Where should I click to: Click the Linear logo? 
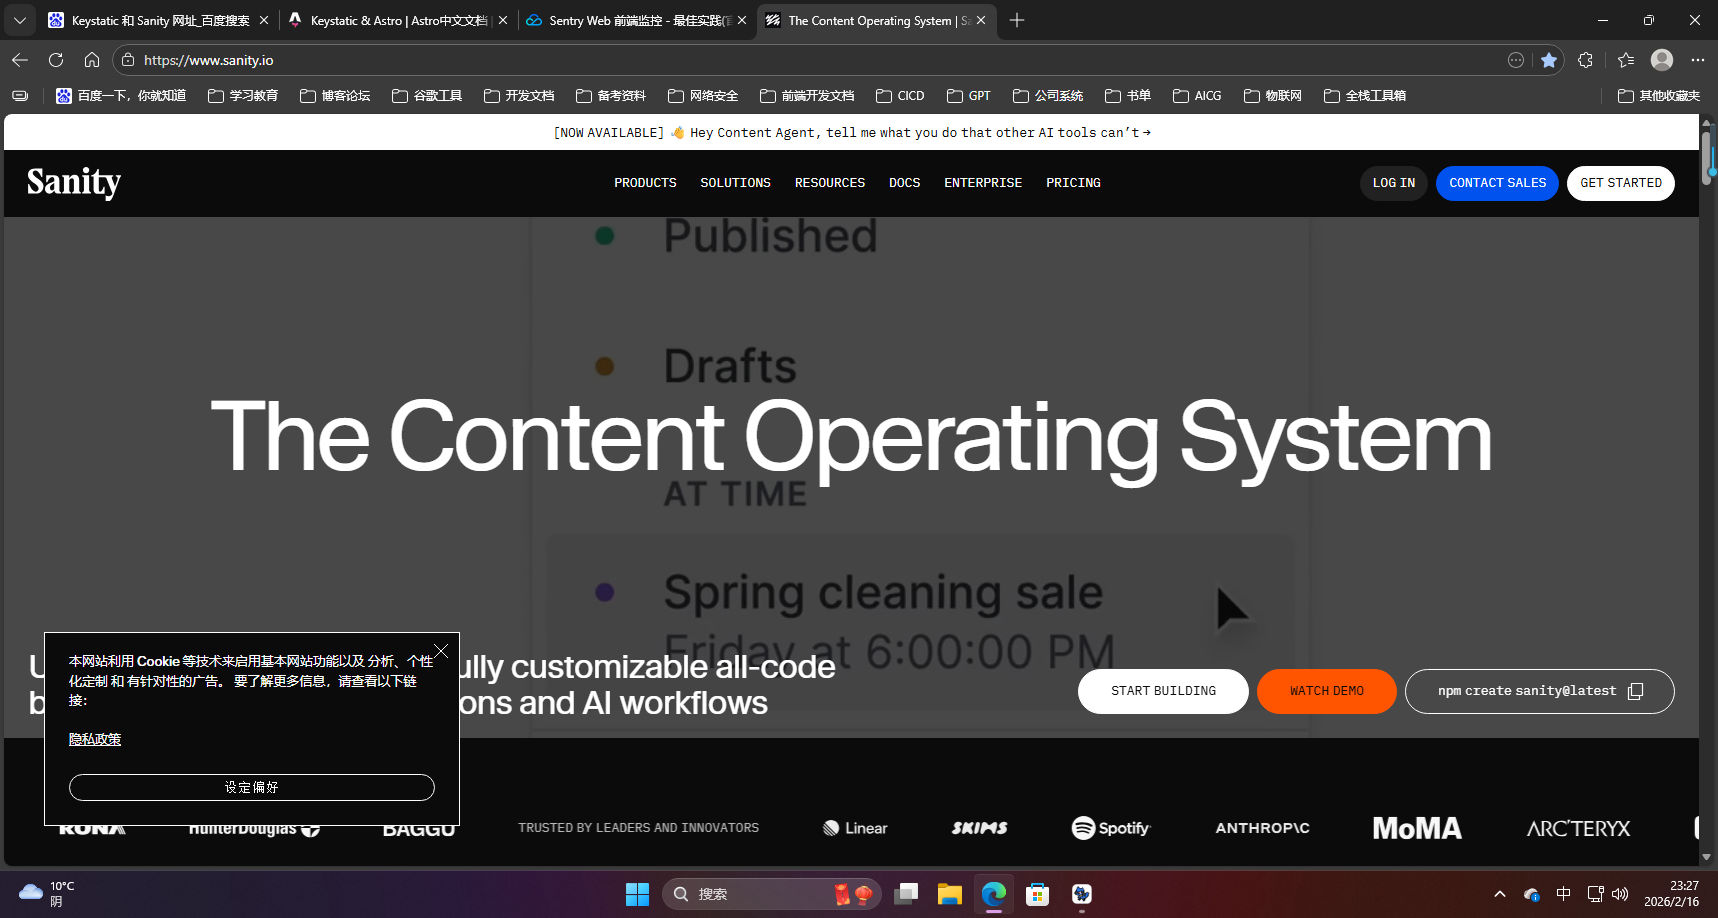855,828
